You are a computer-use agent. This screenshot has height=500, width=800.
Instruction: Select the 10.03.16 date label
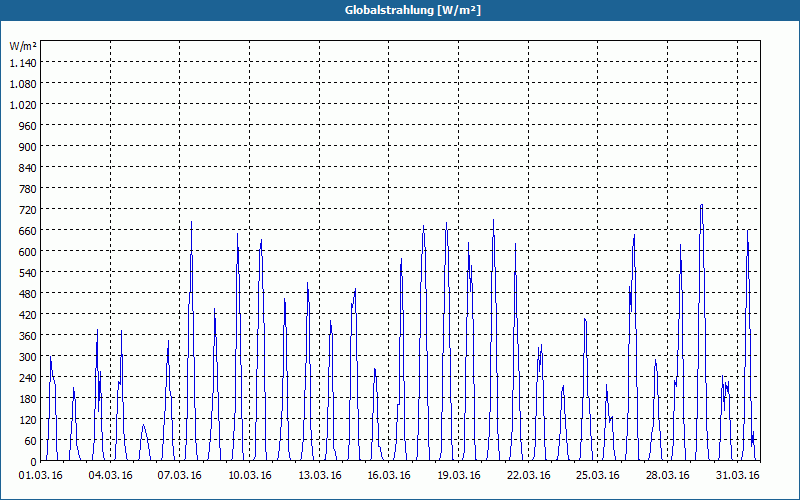249,476
